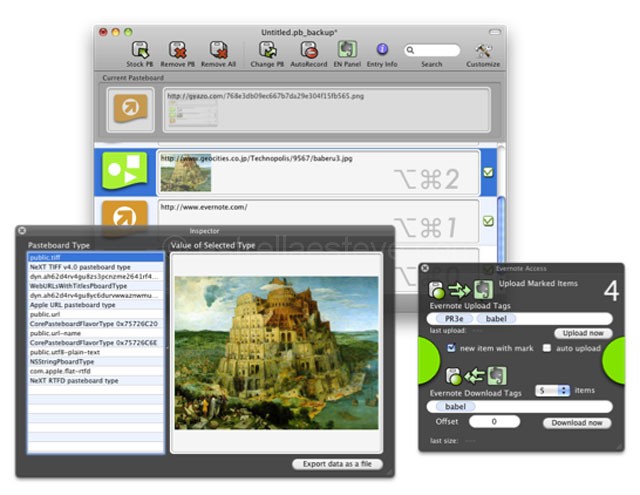Screen dimensions: 640x495
Task: Toggle the mark checkbox for evernote.com entry
Action: pyautogui.click(x=488, y=221)
